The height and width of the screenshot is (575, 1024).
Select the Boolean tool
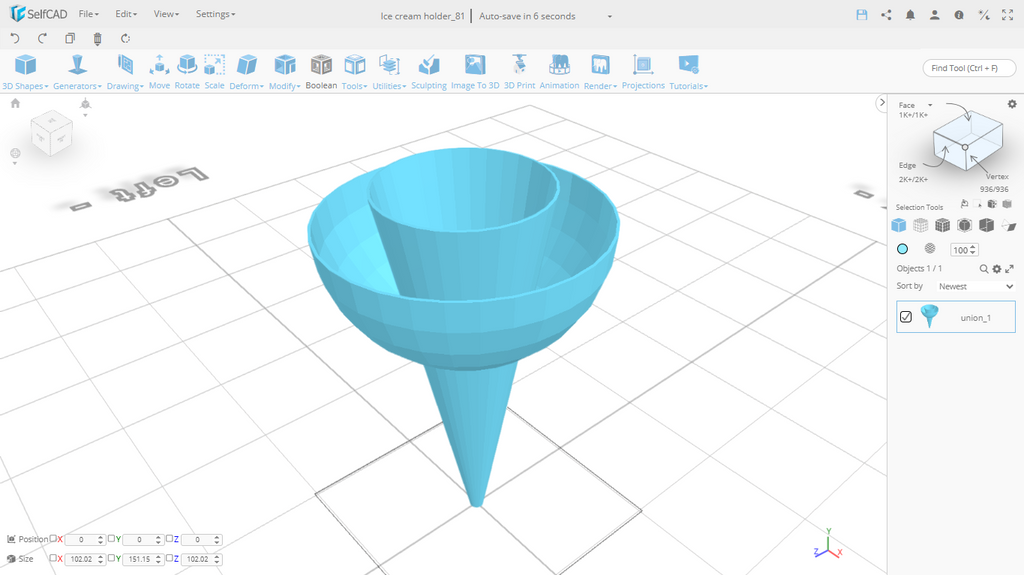(321, 73)
